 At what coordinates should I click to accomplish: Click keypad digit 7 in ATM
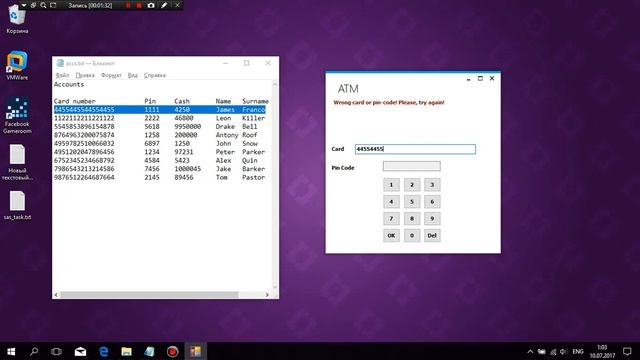point(391,218)
